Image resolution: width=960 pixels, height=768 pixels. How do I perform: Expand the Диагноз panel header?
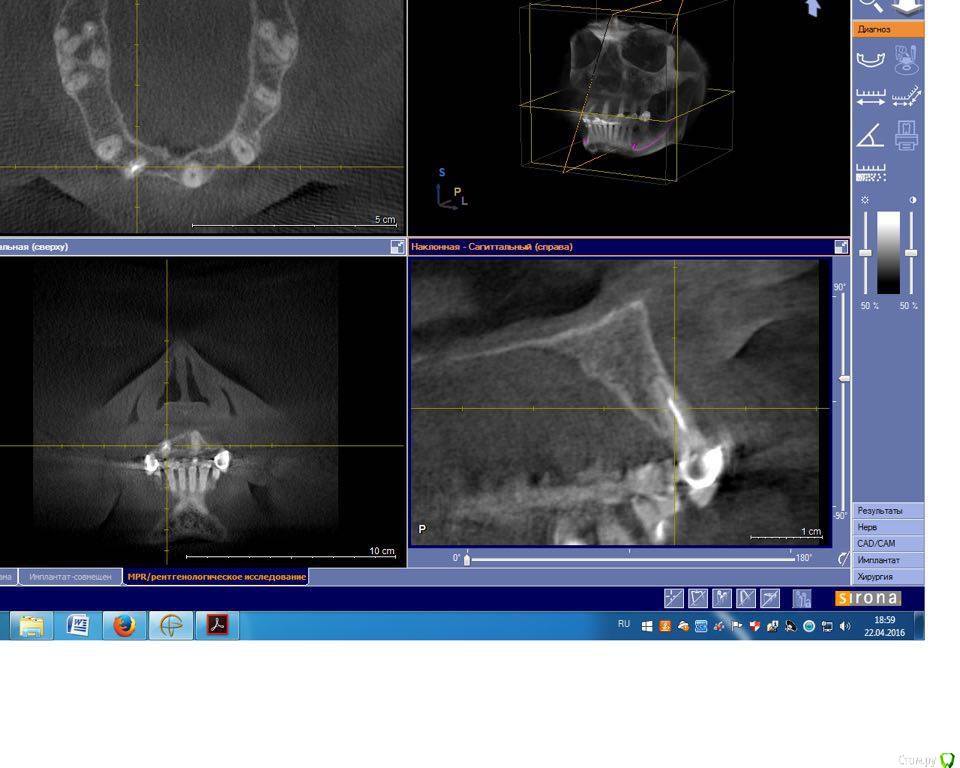click(888, 30)
